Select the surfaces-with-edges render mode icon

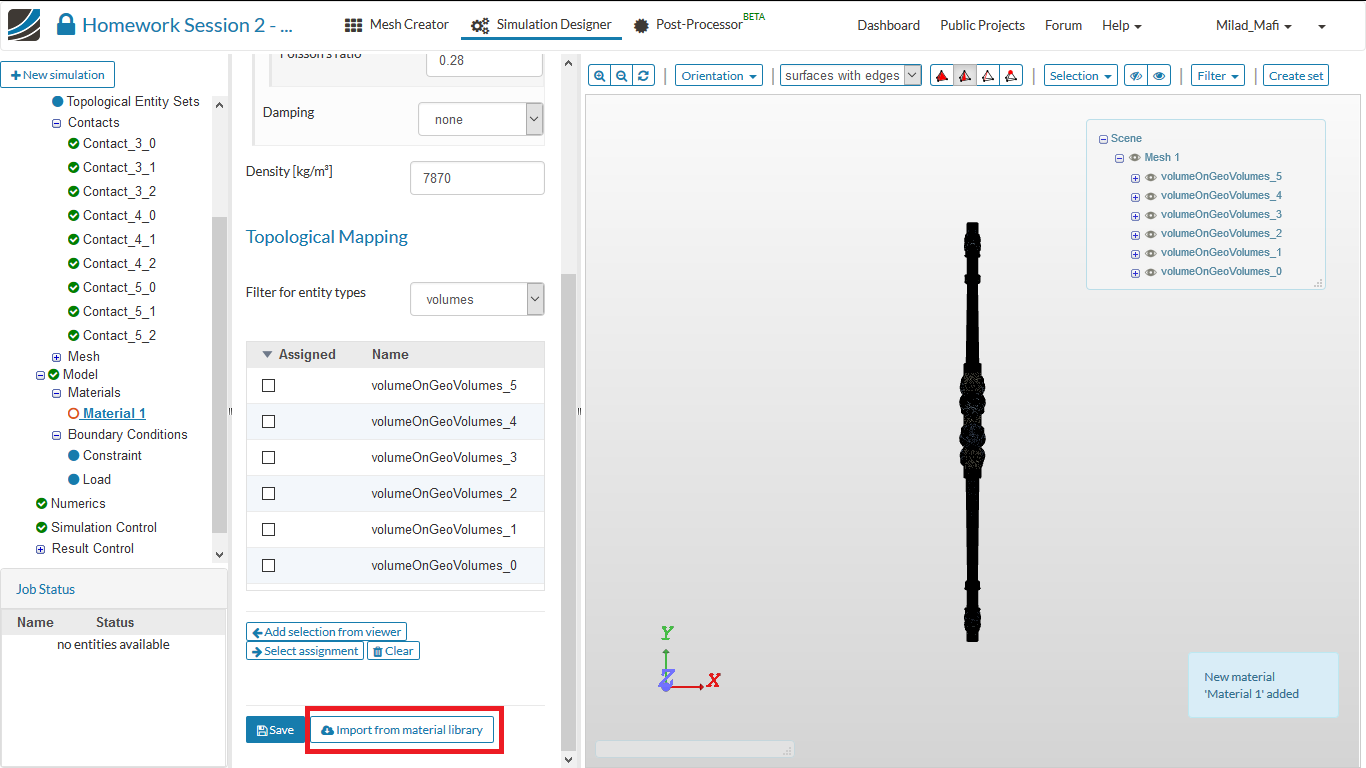point(965,76)
